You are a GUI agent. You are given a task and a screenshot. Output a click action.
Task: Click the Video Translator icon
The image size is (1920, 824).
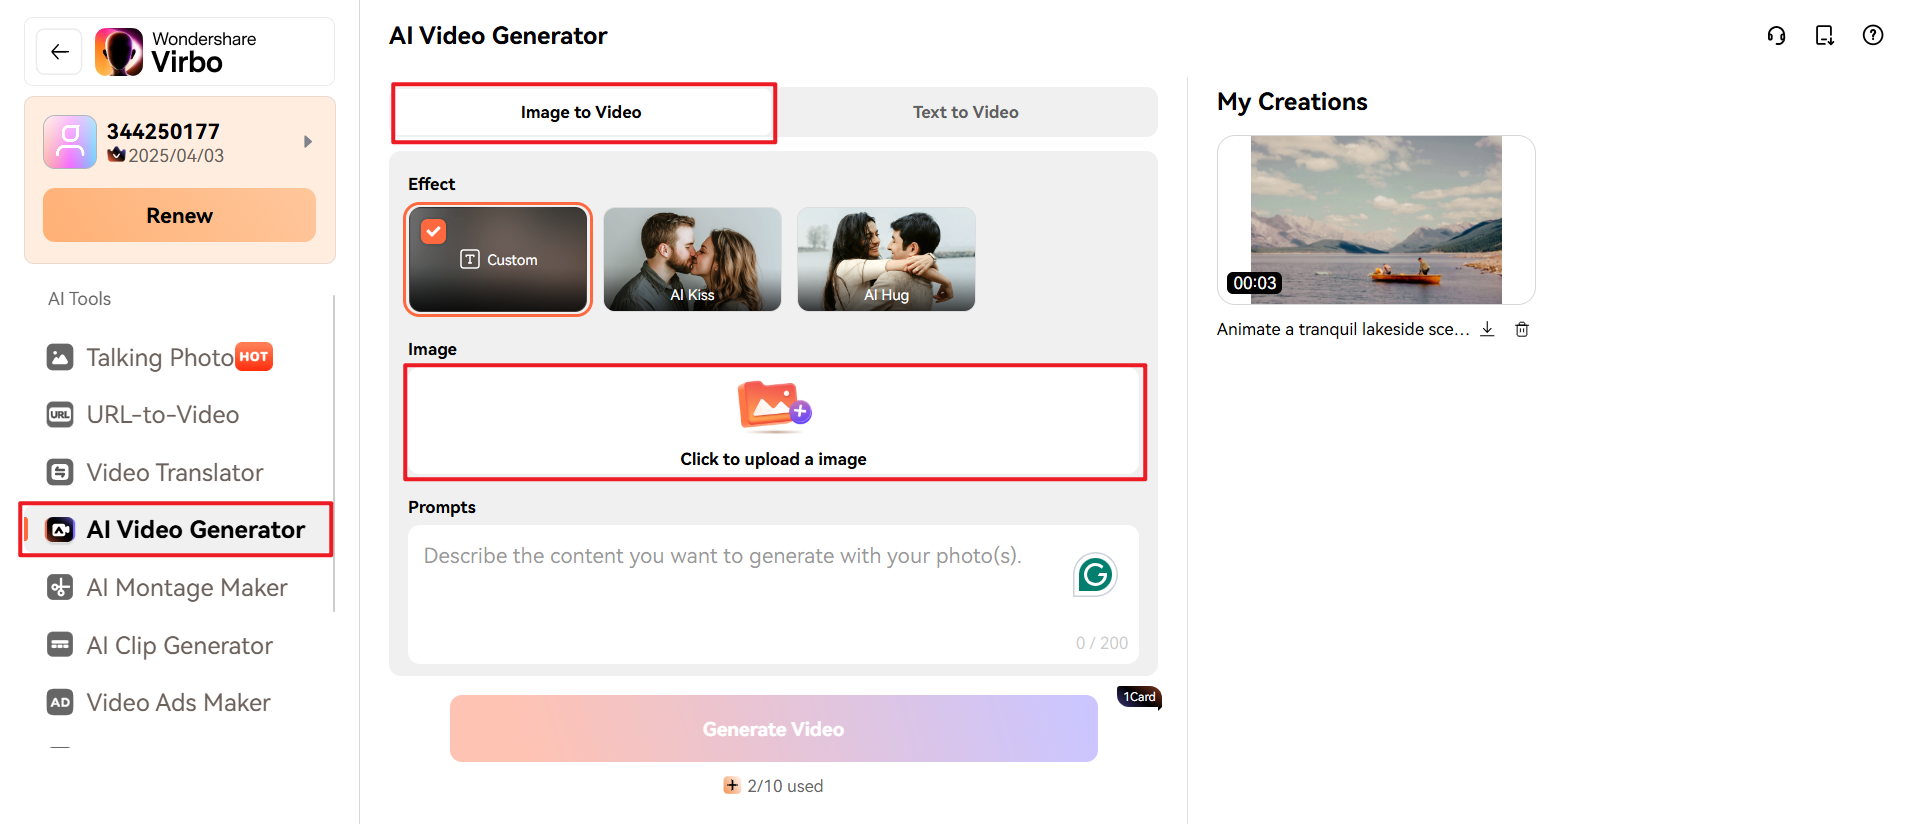(60, 472)
